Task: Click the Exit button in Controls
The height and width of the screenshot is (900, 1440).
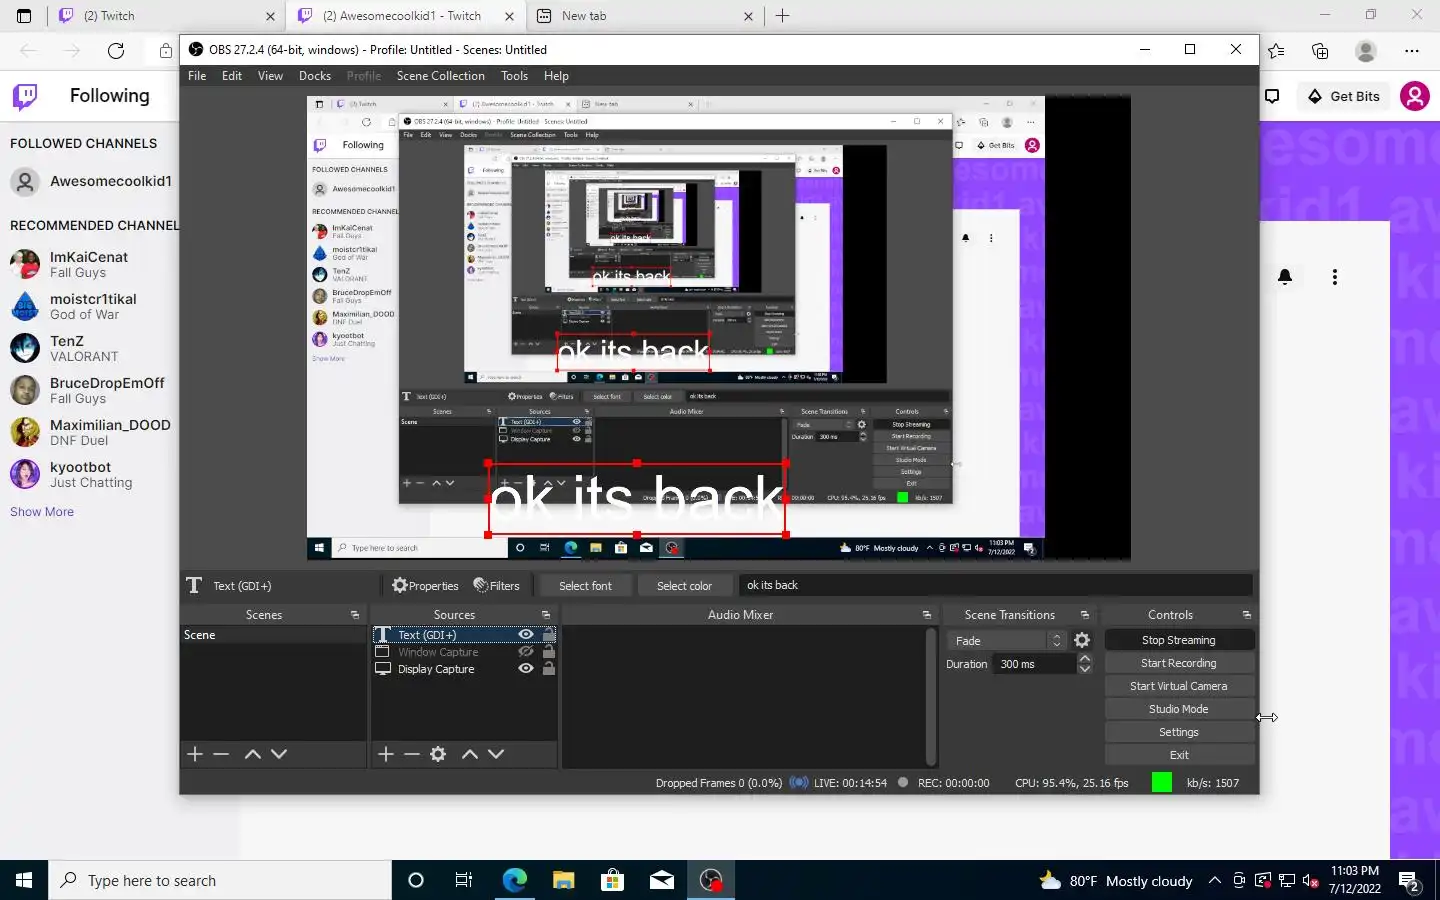Action: coord(1179,755)
